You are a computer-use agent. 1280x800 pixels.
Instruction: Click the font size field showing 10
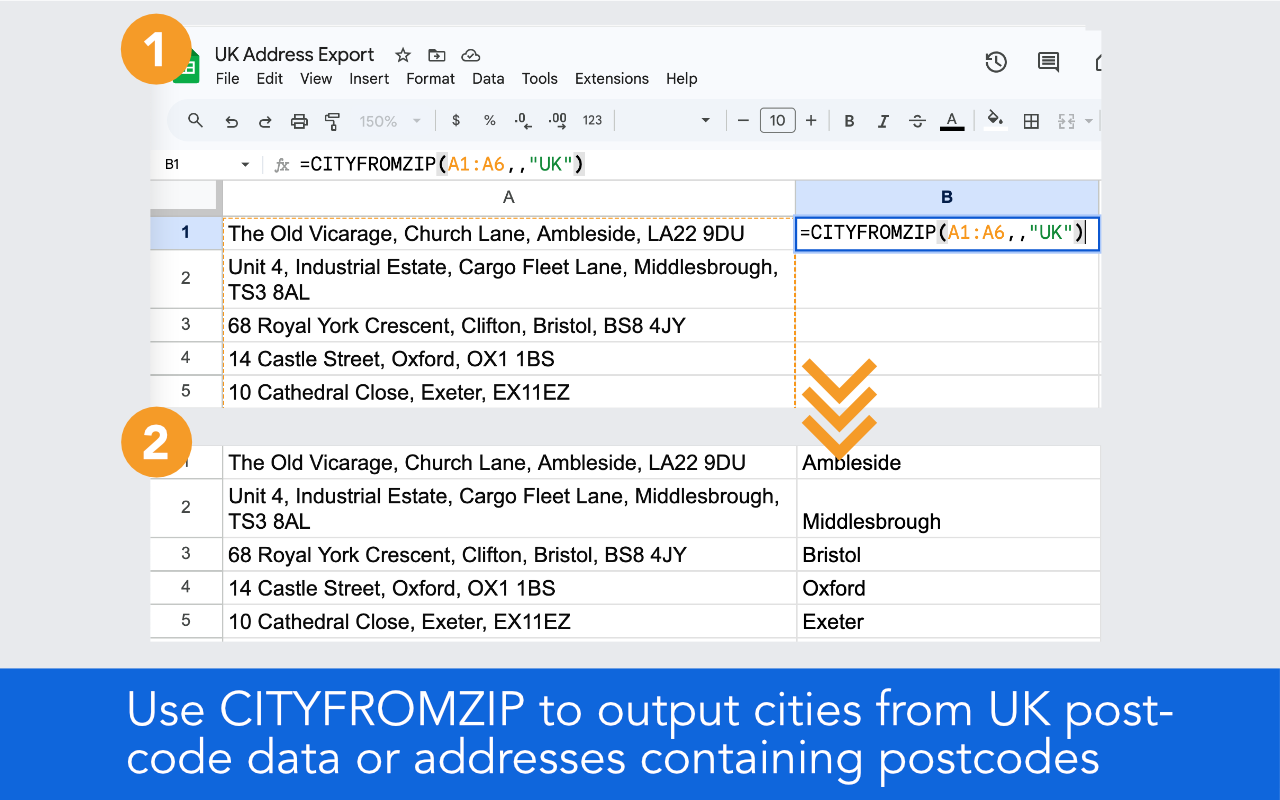(777, 121)
